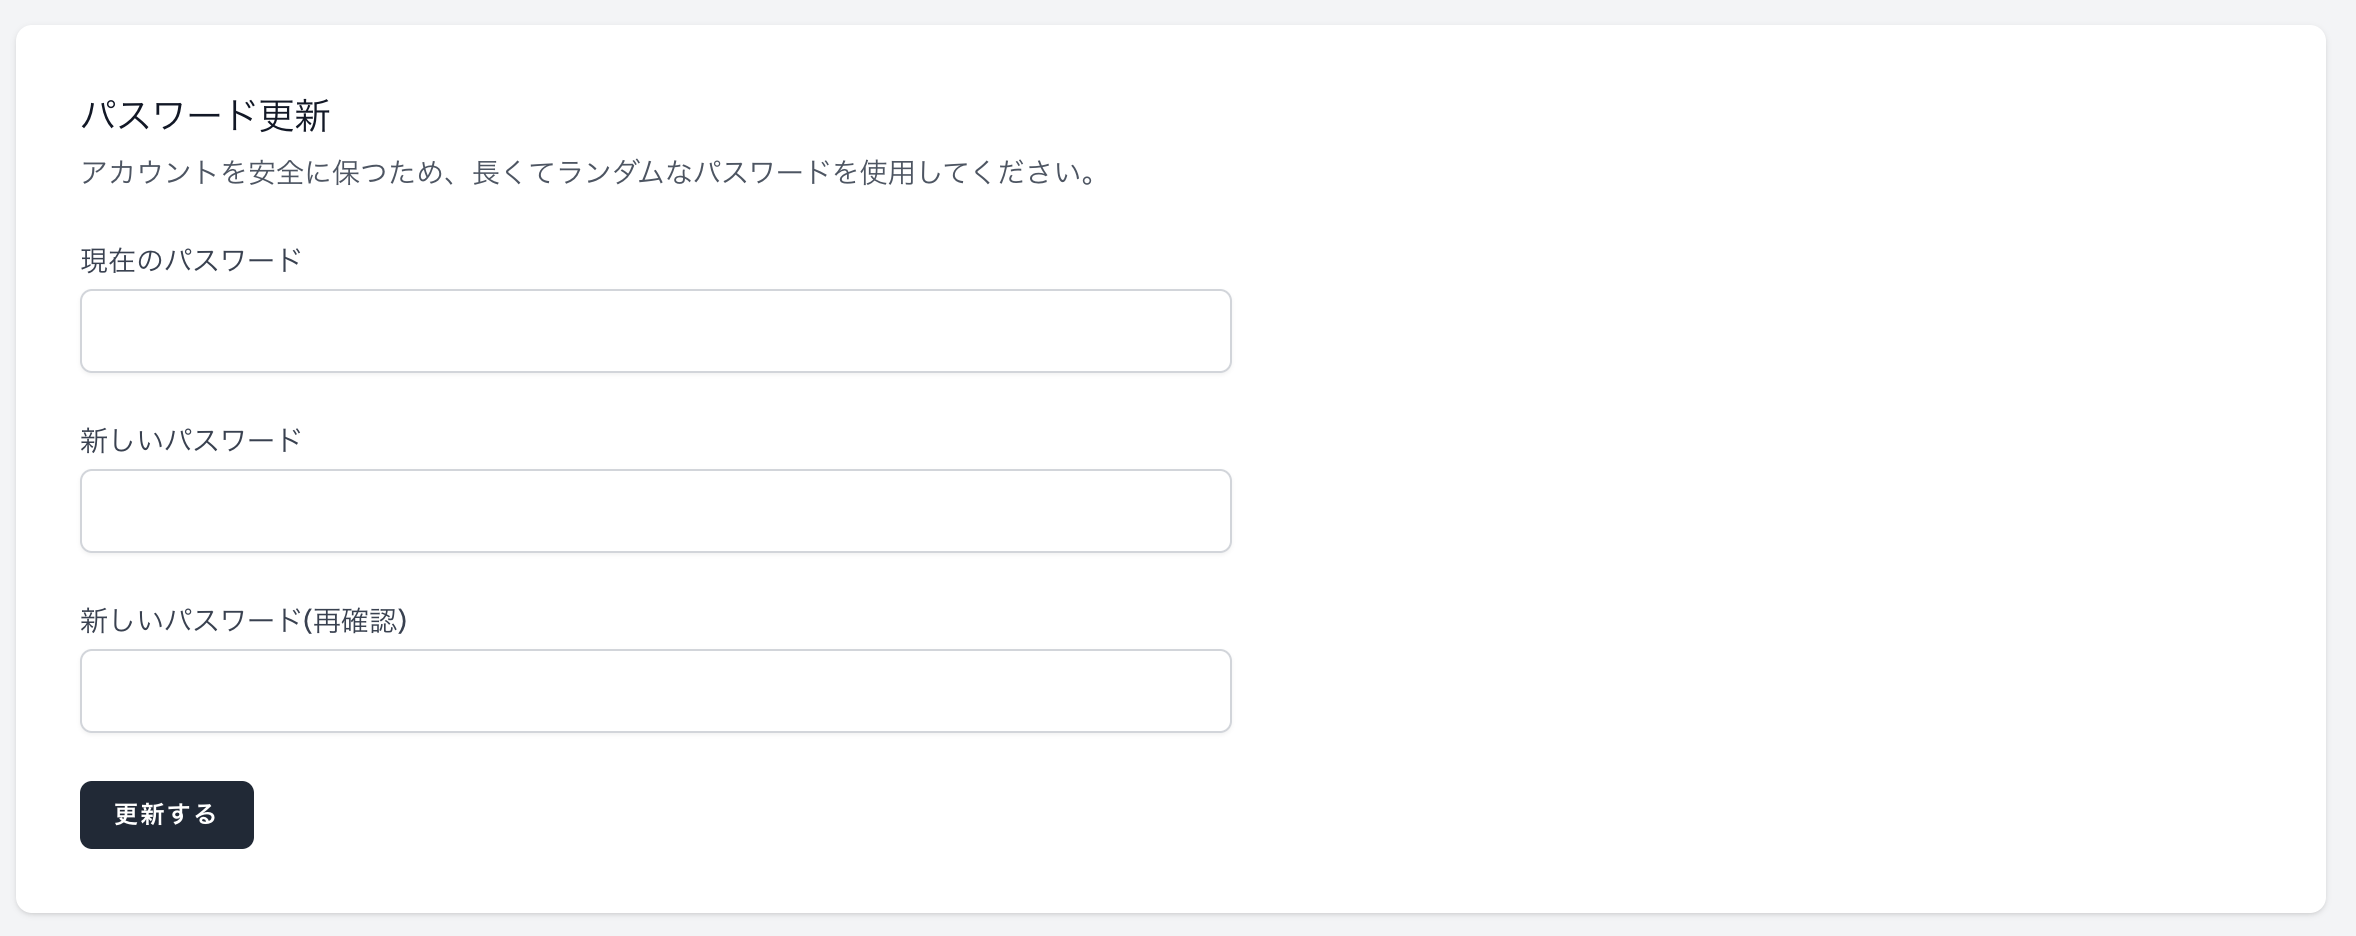Click the dark update button
The image size is (2356, 936).
pyautogui.click(x=166, y=814)
